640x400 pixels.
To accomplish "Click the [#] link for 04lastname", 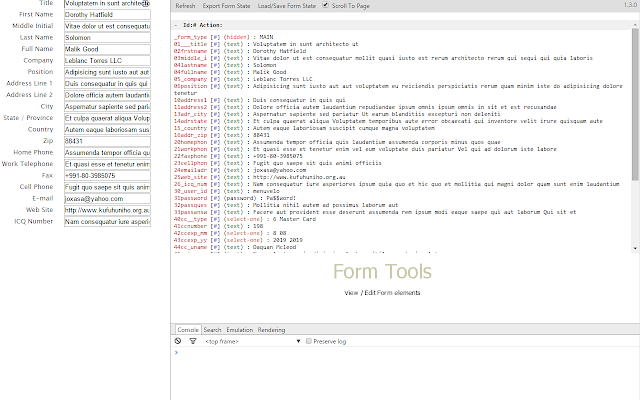I will (x=215, y=65).
